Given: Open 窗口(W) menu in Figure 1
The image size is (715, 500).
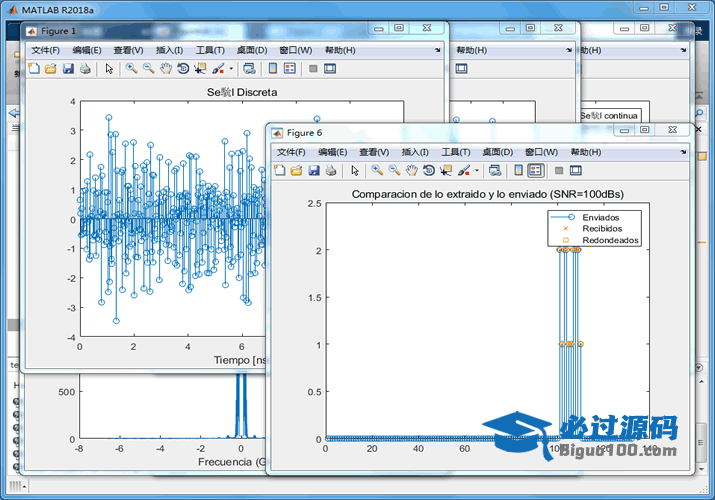Looking at the screenshot, I should (x=295, y=50).
